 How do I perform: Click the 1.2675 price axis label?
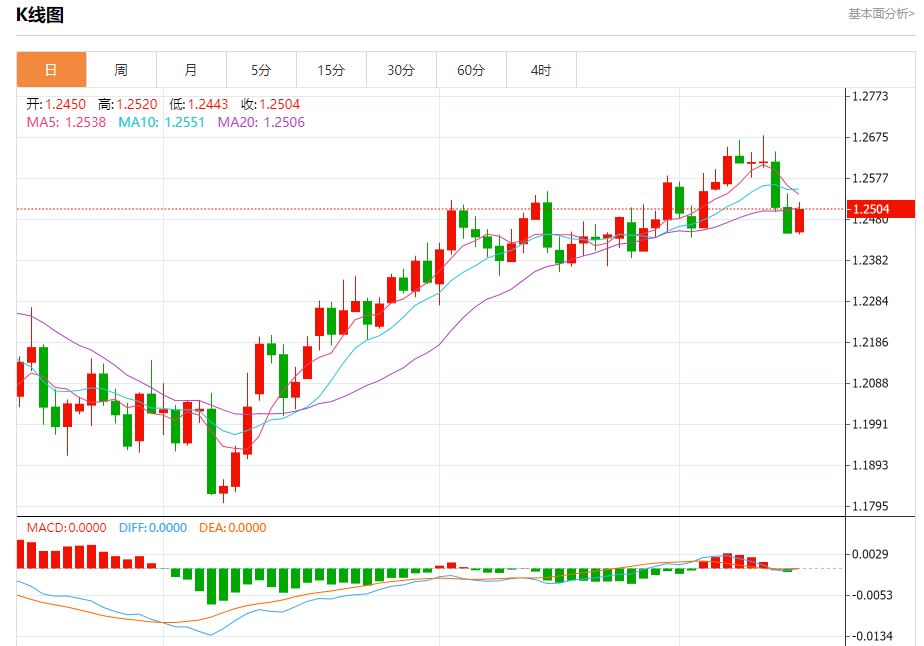pyautogui.click(x=870, y=137)
